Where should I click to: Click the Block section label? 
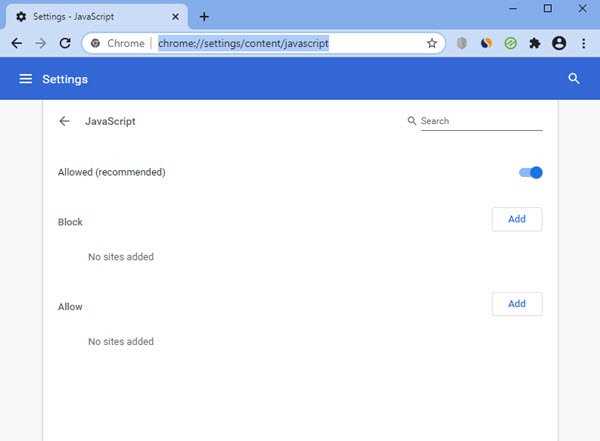(x=70, y=222)
